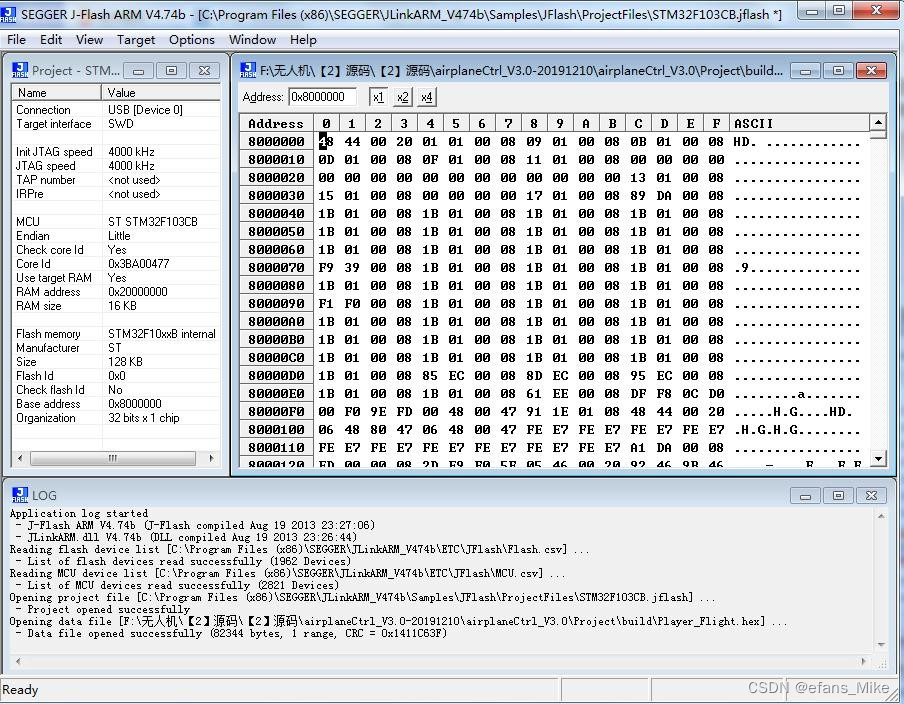Click the LOG panel J-Flash icon
Screen dimensions: 904x704
coord(20,495)
